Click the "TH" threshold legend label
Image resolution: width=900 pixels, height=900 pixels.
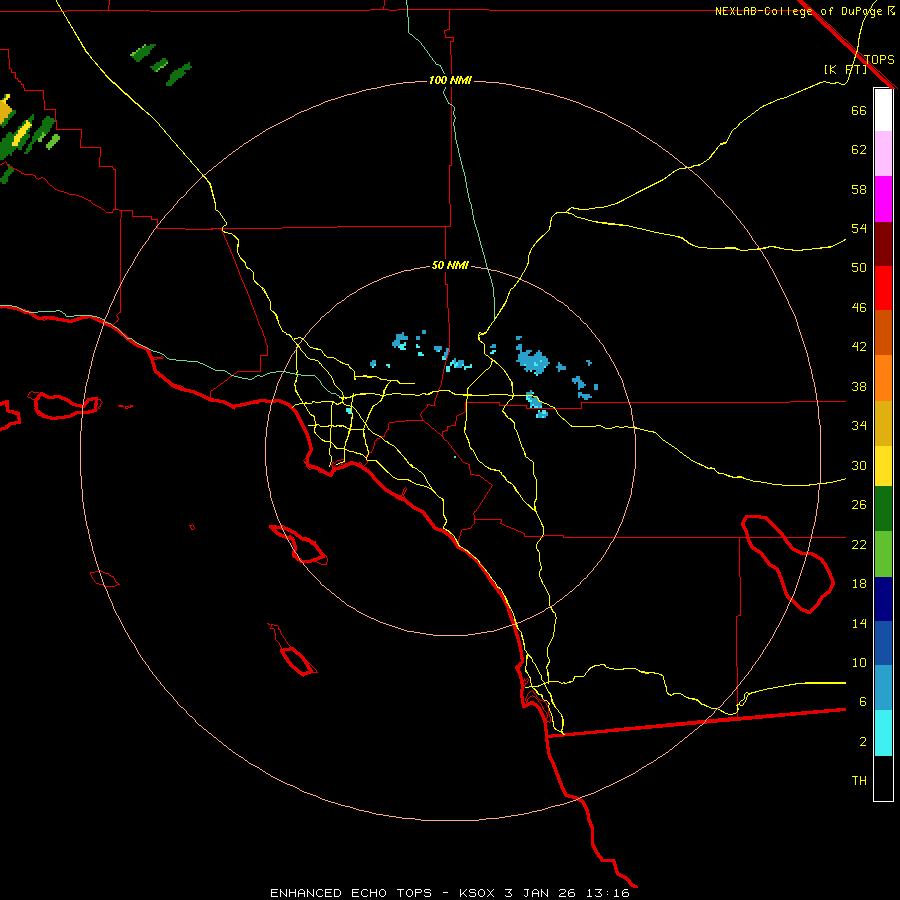pyautogui.click(x=859, y=781)
